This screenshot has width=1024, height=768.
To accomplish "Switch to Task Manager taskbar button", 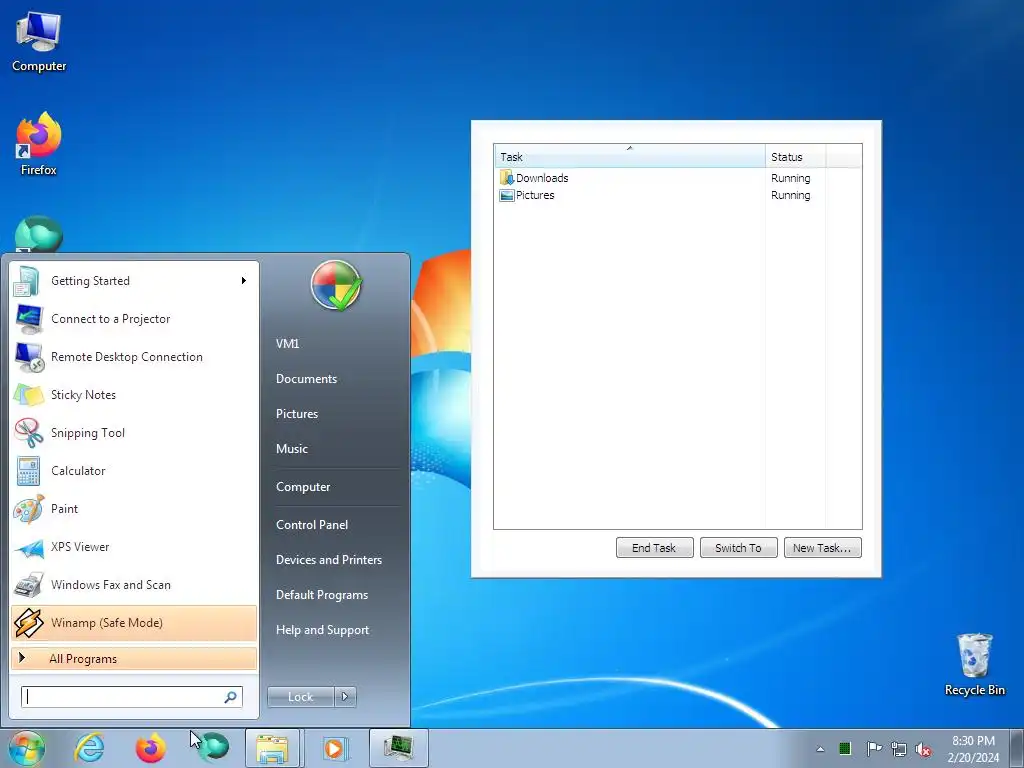I will click(x=399, y=748).
